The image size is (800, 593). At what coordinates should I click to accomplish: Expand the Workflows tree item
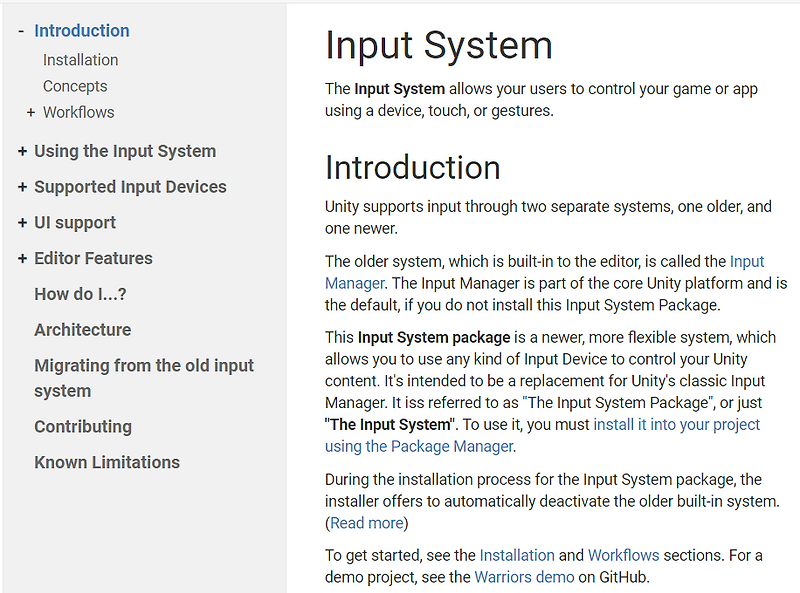tap(30, 112)
